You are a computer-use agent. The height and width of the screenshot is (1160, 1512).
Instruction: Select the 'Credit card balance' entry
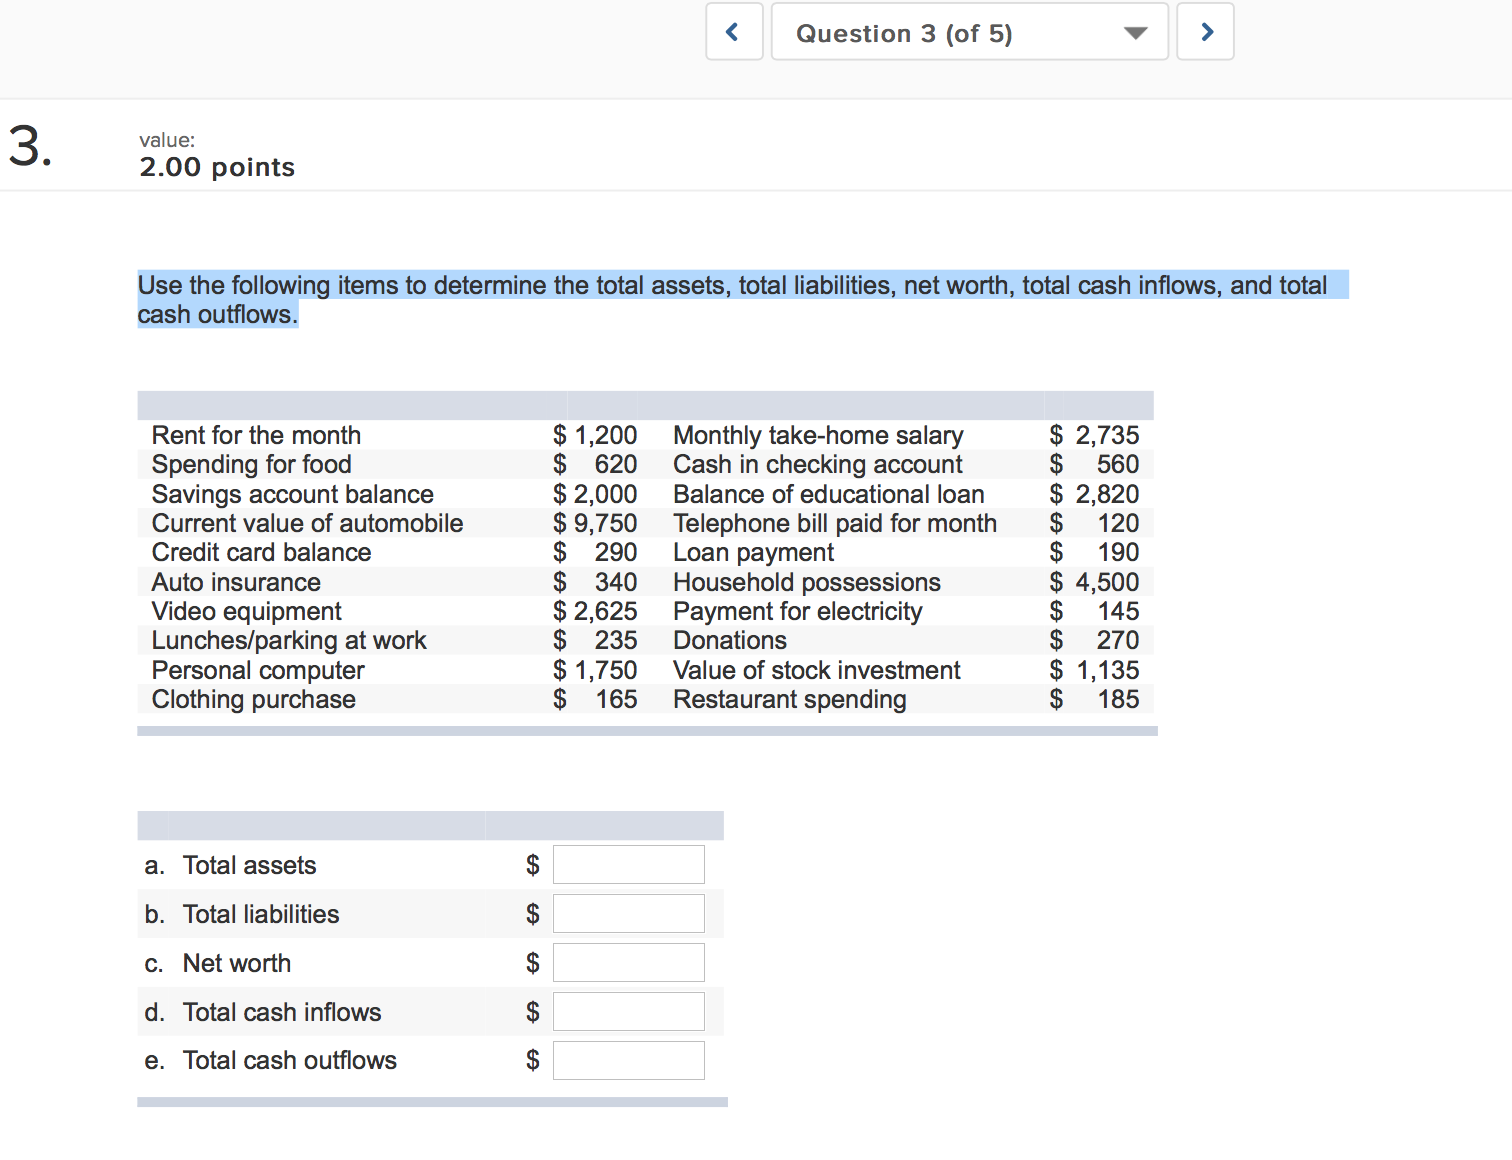261,553
